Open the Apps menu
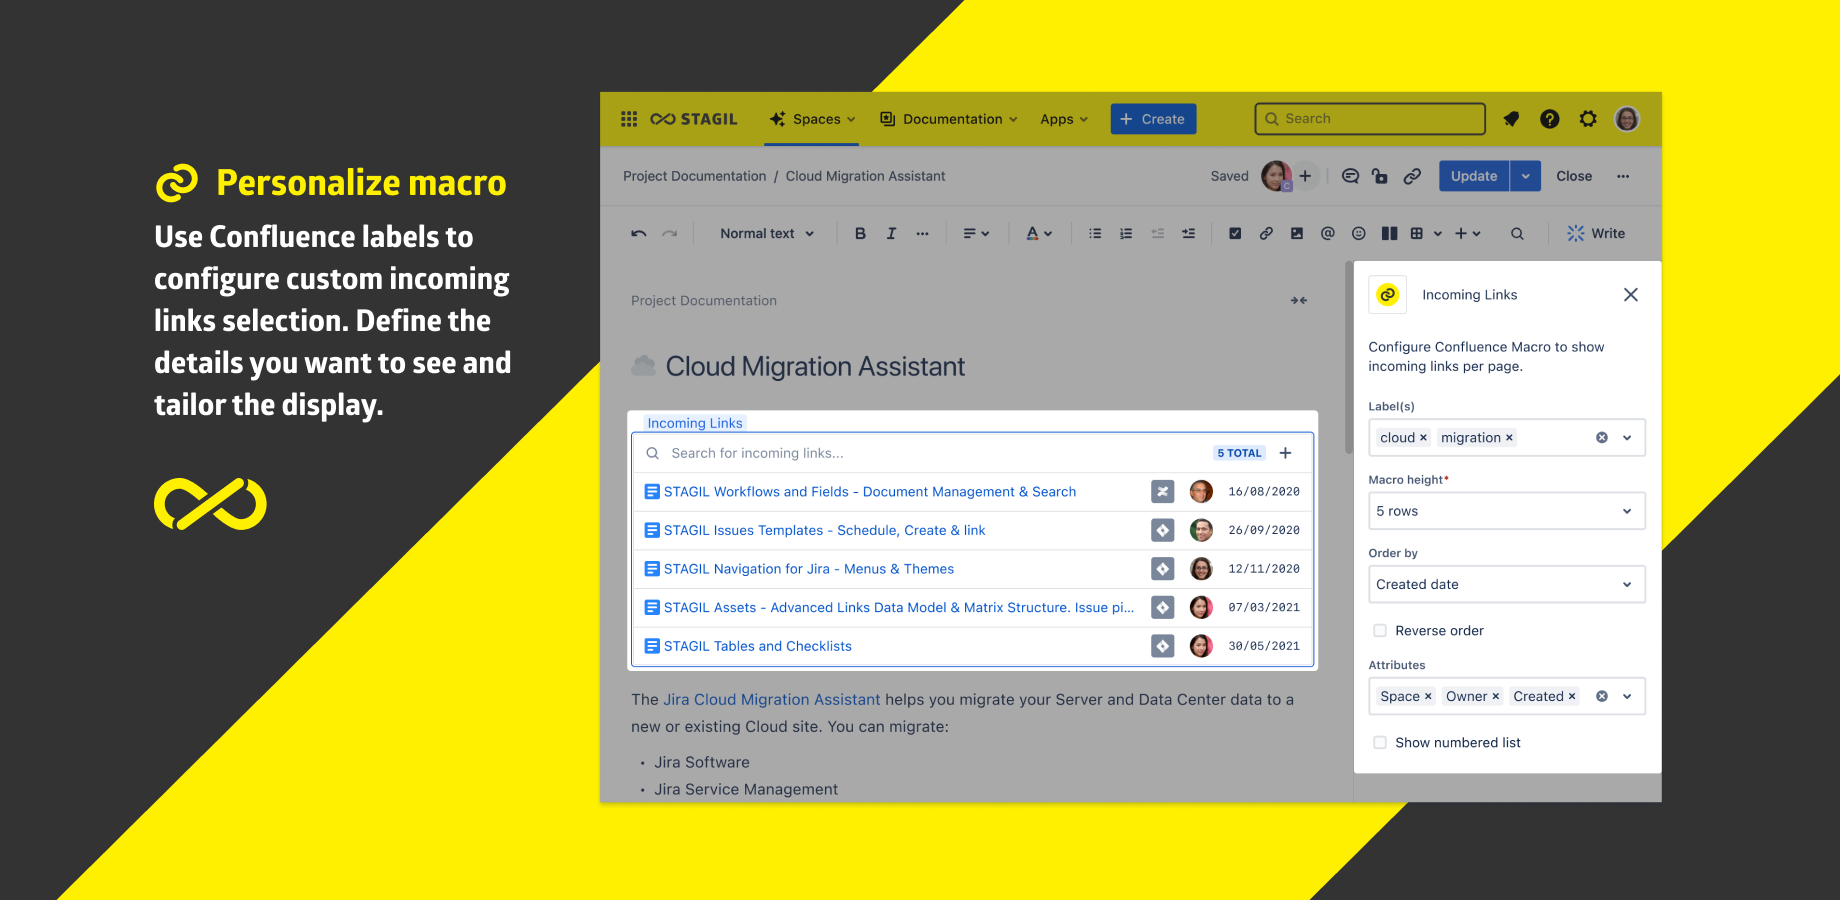 [x=1064, y=119]
